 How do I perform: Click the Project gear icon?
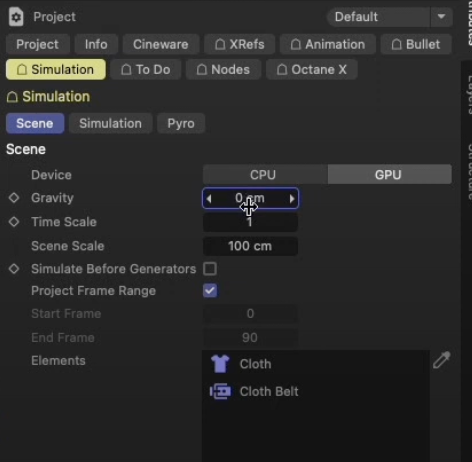click(16, 17)
